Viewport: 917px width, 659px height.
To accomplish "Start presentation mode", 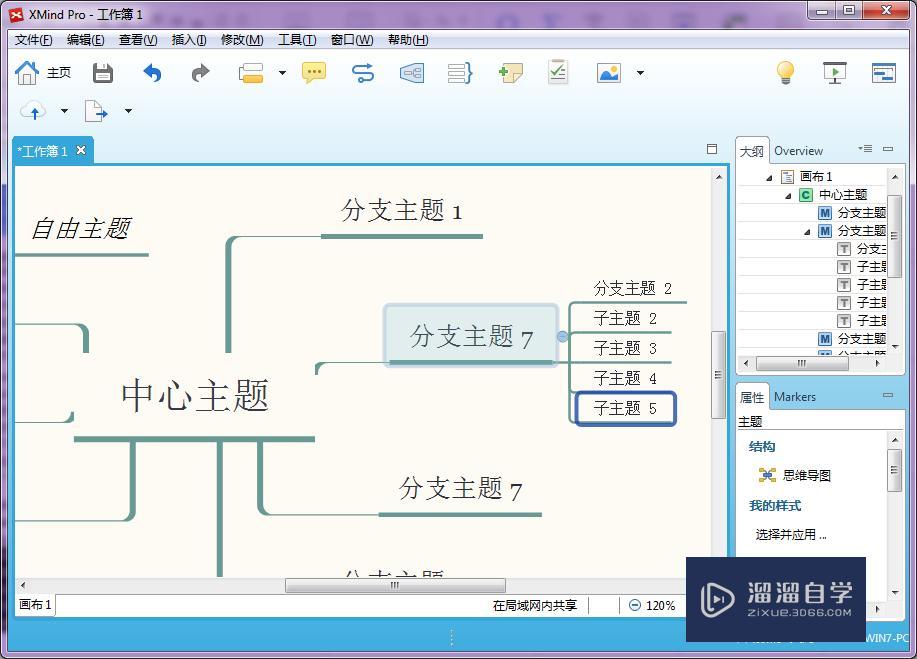I will pyautogui.click(x=835, y=73).
